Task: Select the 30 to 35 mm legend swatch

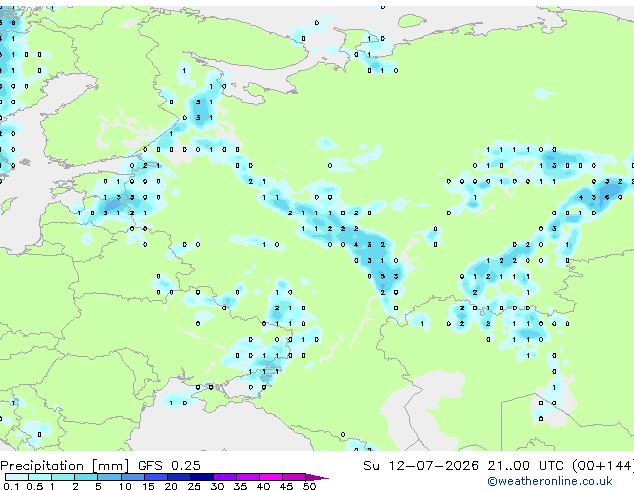Action: point(224,477)
